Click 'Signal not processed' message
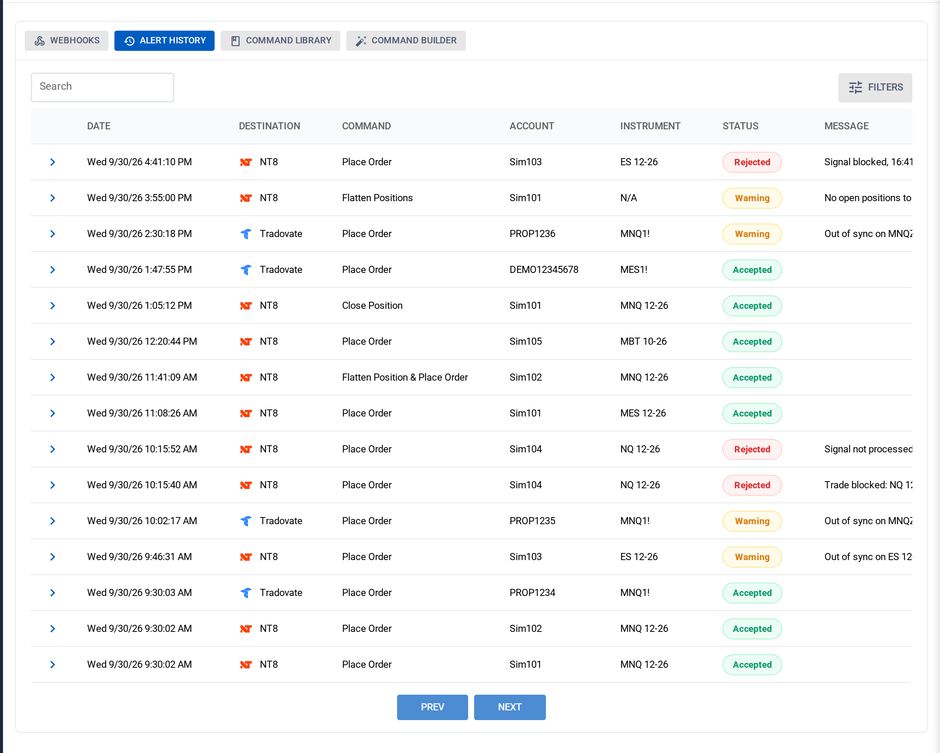Viewport: 940px width, 753px height. 868,449
